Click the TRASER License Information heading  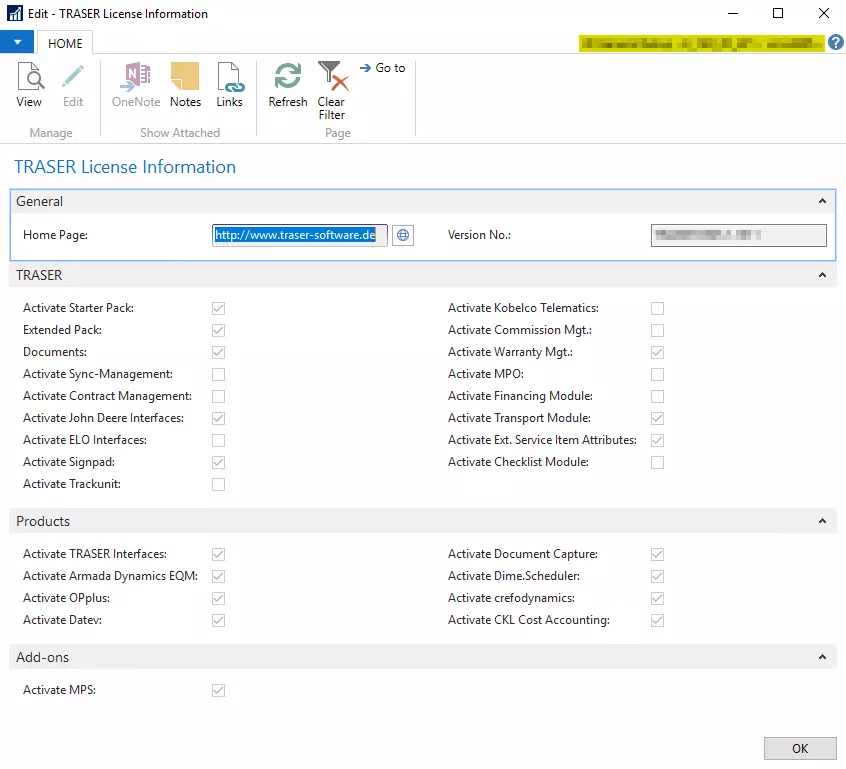(x=125, y=167)
